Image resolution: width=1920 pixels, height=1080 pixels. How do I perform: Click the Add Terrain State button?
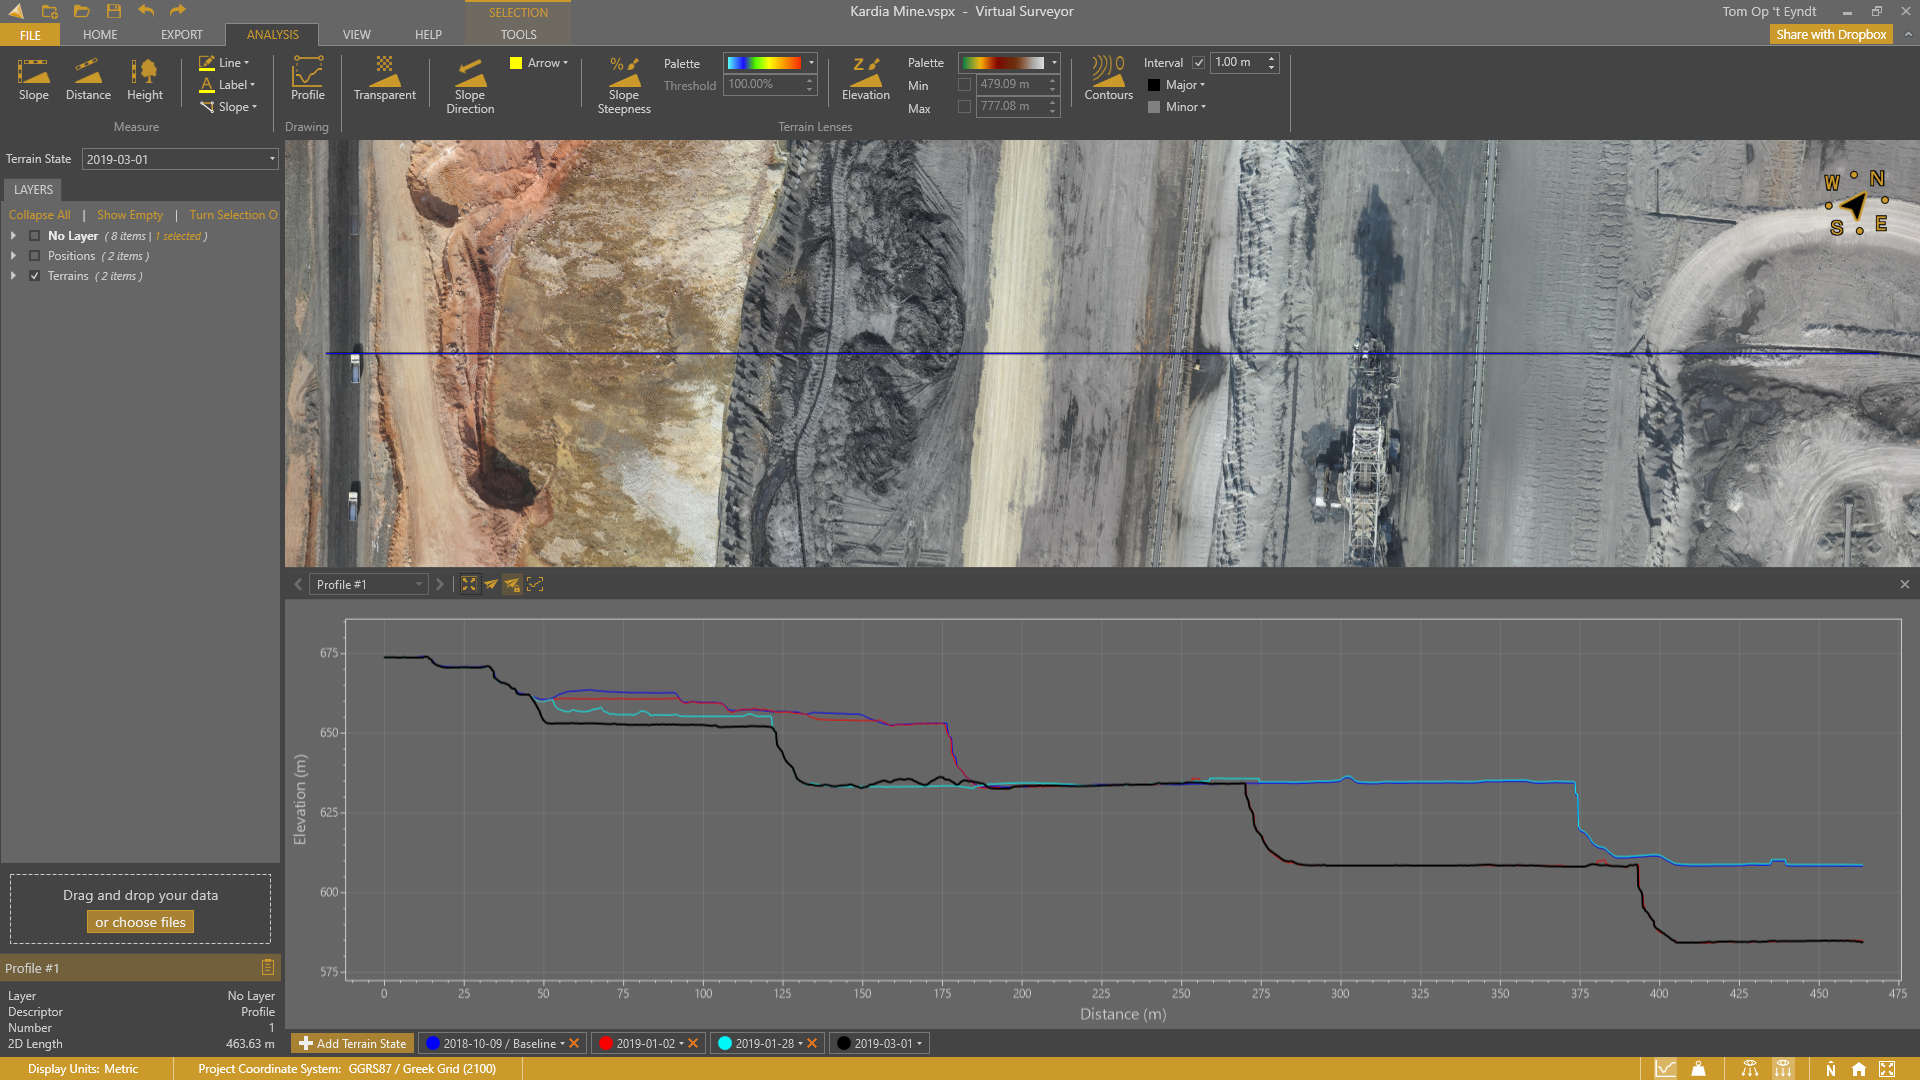(x=352, y=1043)
